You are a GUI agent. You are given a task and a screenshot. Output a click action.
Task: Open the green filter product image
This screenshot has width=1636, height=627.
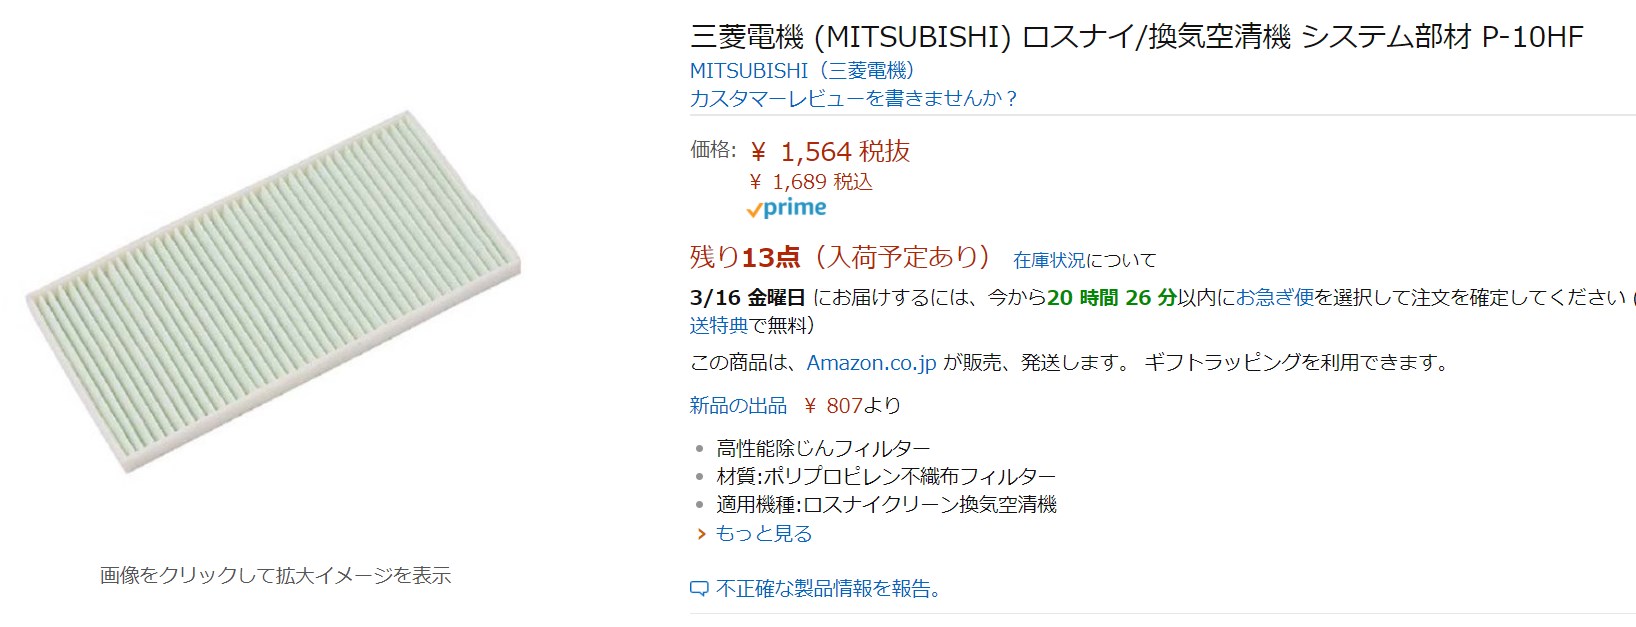pyautogui.click(x=273, y=290)
